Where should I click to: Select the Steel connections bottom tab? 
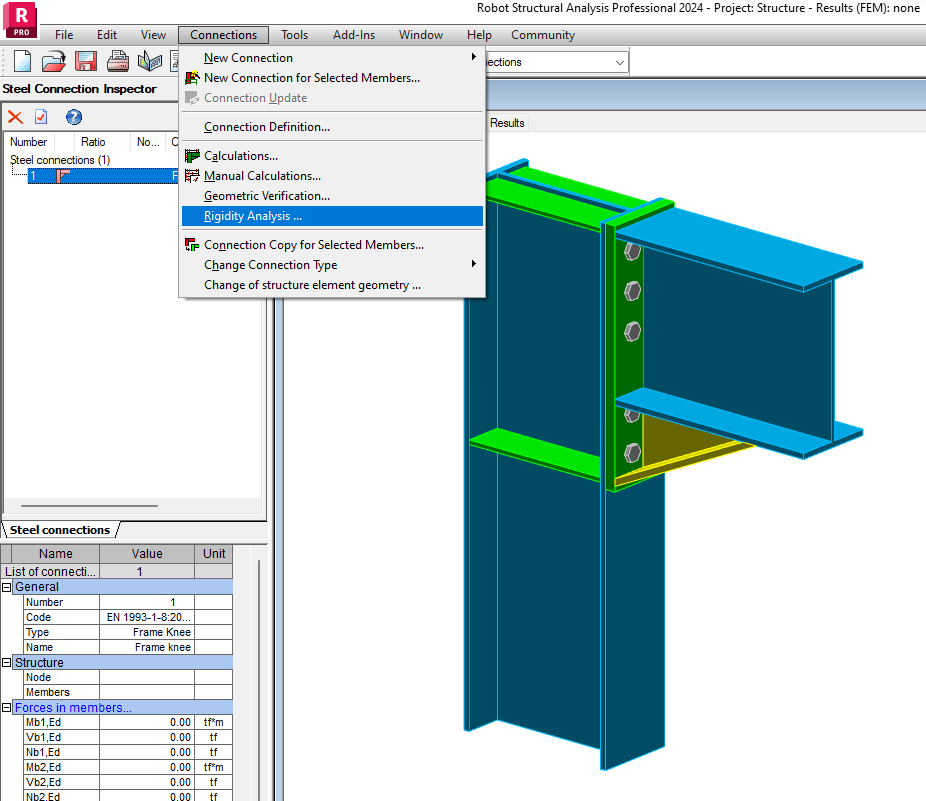(x=60, y=530)
